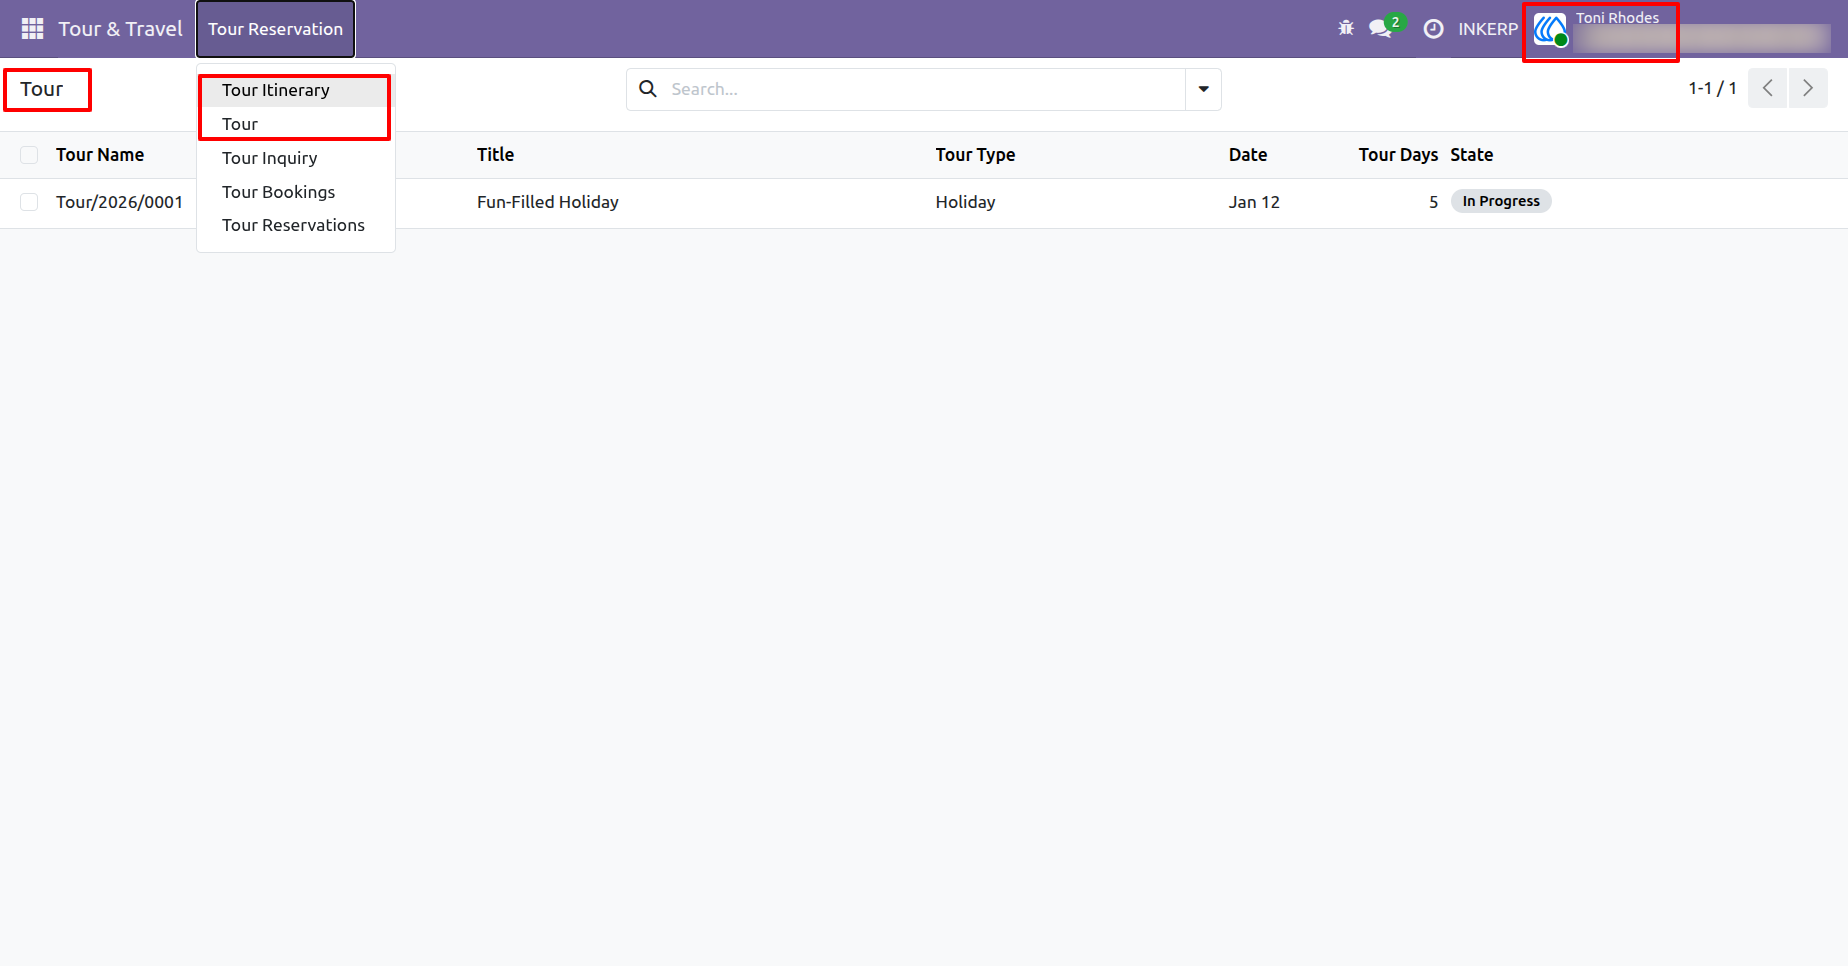
Task: Open Tour Bookings from the dropdown
Action: pos(294,192)
